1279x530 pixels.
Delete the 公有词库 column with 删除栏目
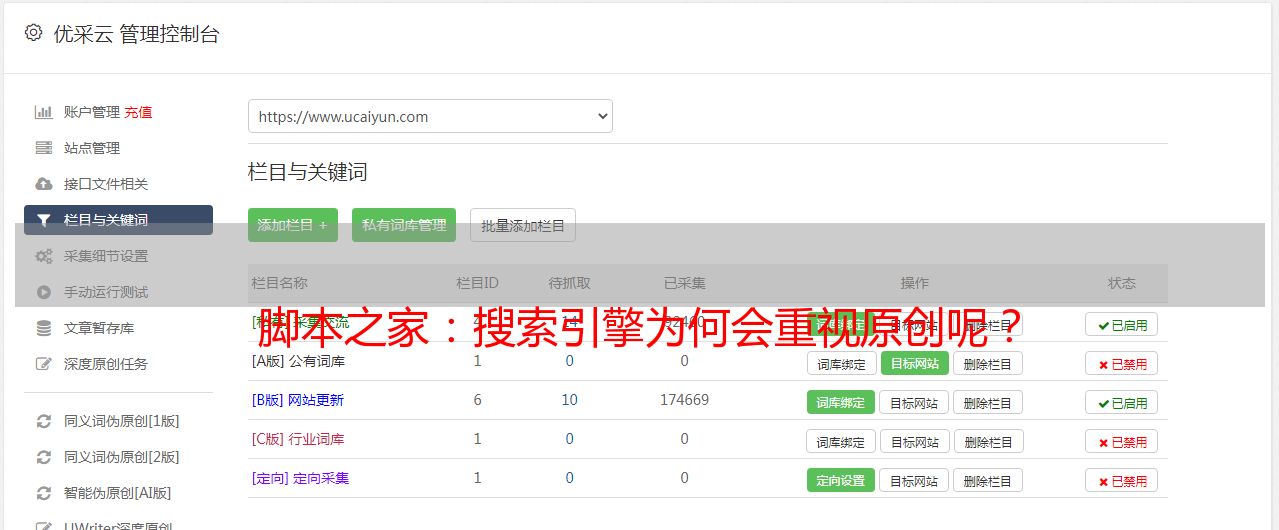coord(988,363)
